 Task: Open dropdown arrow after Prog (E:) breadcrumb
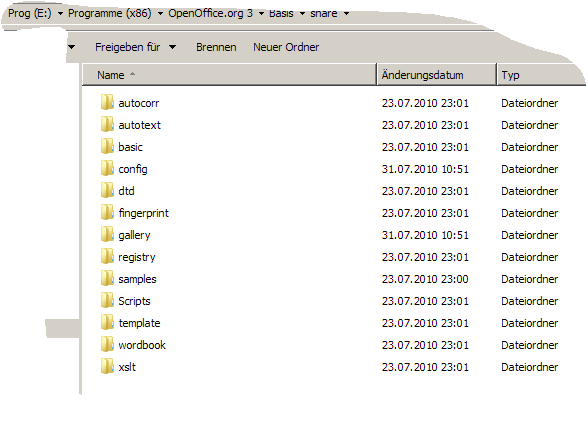[x=60, y=14]
